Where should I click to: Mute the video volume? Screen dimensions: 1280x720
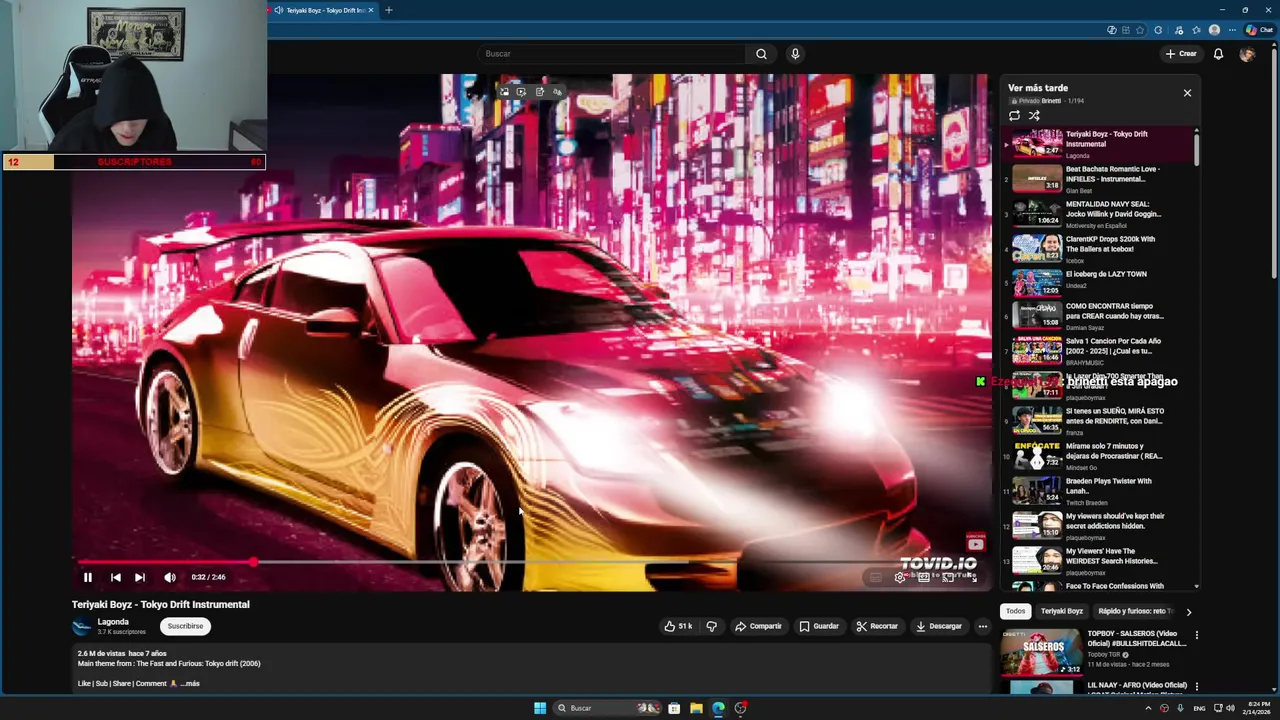[170, 577]
